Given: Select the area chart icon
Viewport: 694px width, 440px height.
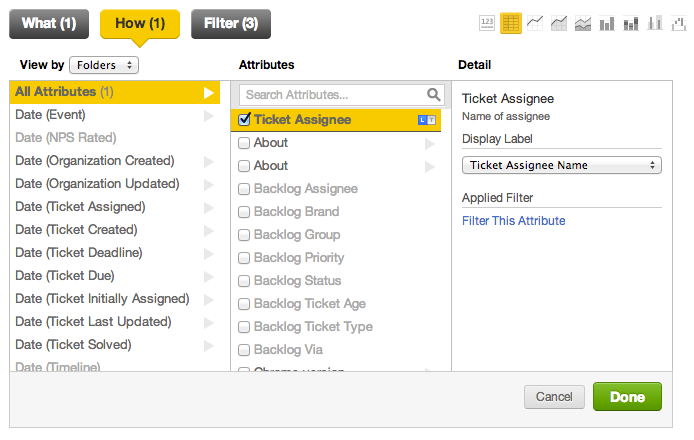Looking at the screenshot, I should click(560, 22).
